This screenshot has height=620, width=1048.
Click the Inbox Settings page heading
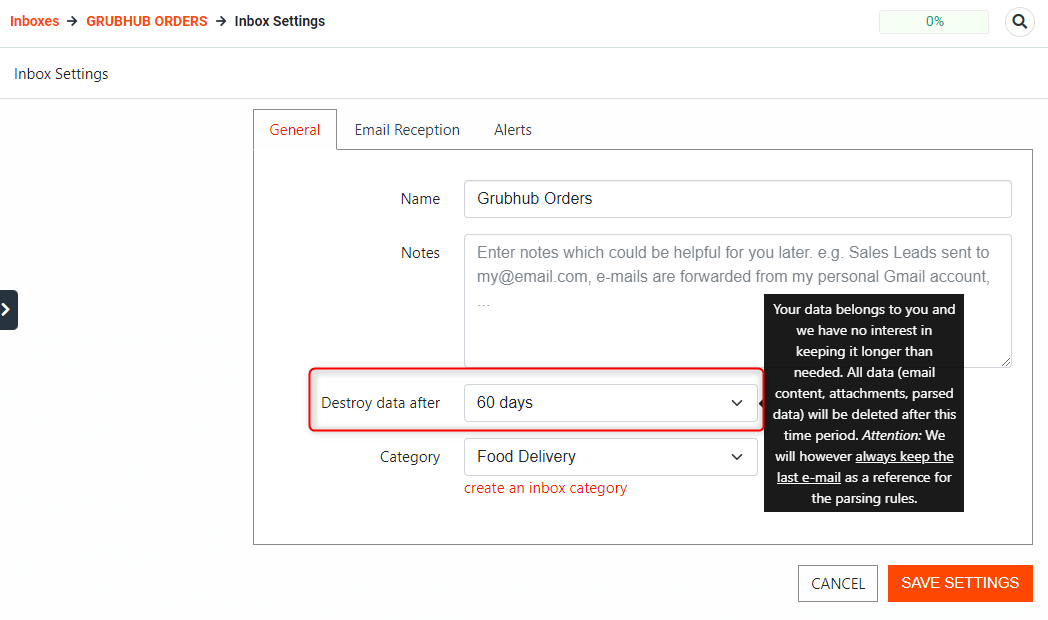(61, 74)
